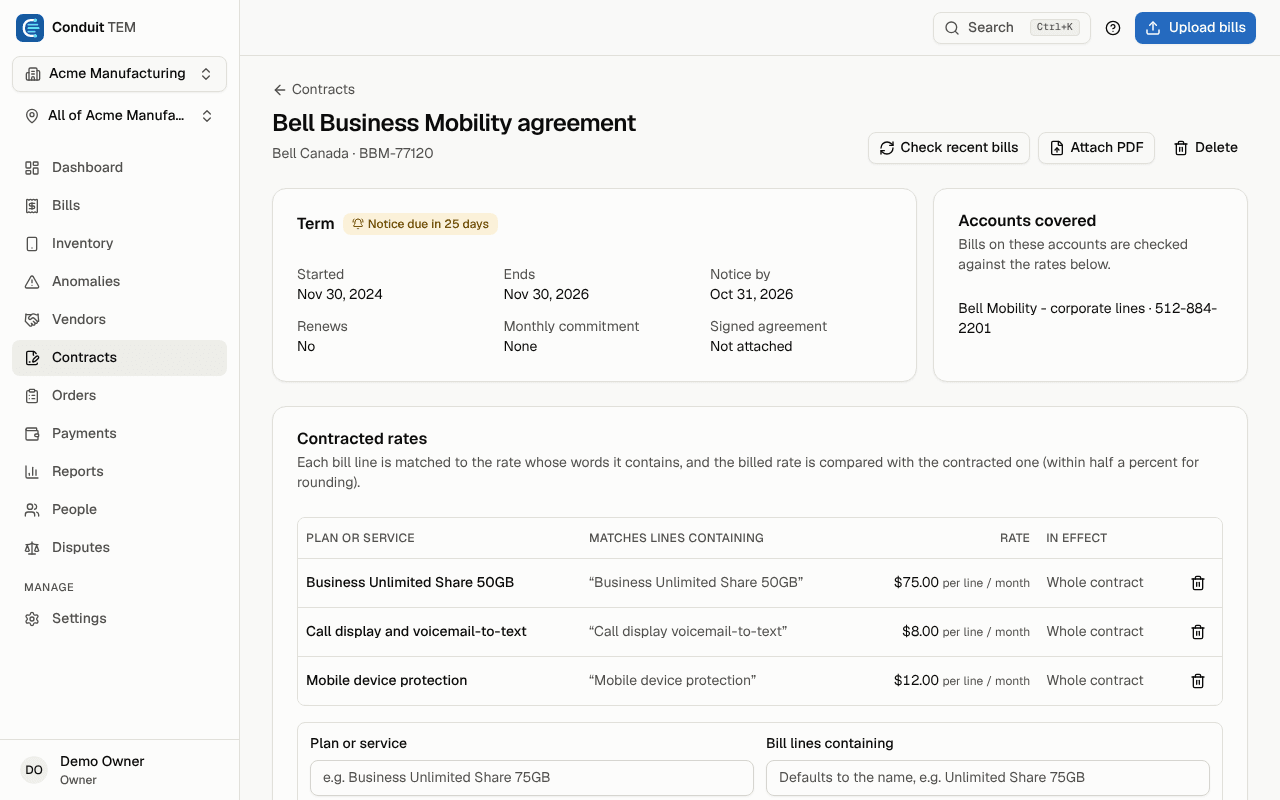Expand the All of Acme Manufacturing location selector
Image resolution: width=1280 pixels, height=800 pixels.
[x=120, y=116]
